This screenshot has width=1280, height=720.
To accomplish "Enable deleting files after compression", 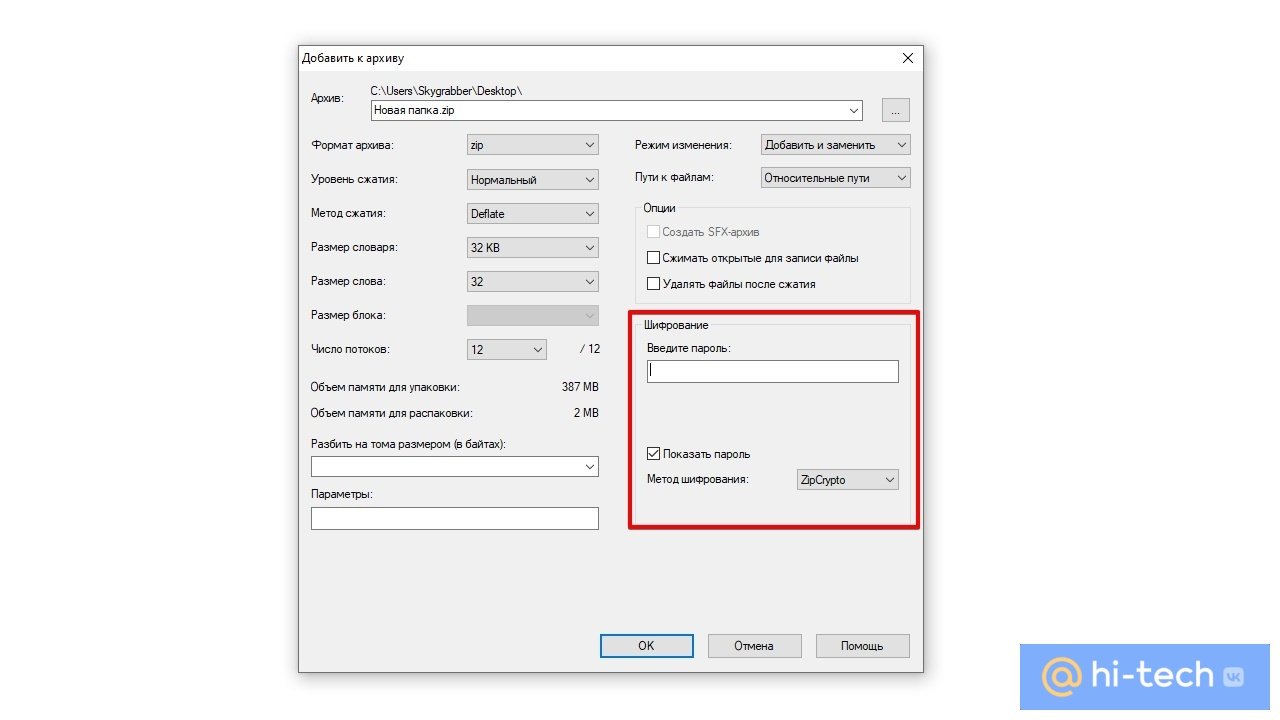I will [x=654, y=284].
